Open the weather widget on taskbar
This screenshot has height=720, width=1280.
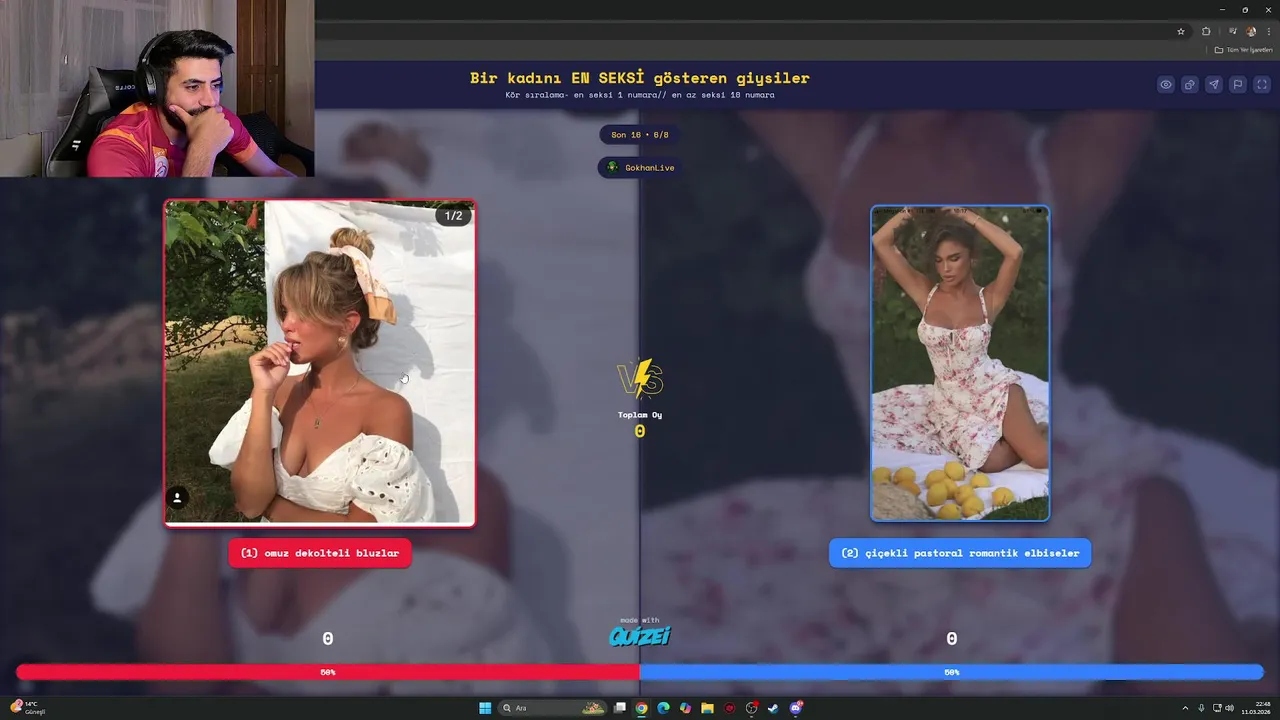[28, 708]
